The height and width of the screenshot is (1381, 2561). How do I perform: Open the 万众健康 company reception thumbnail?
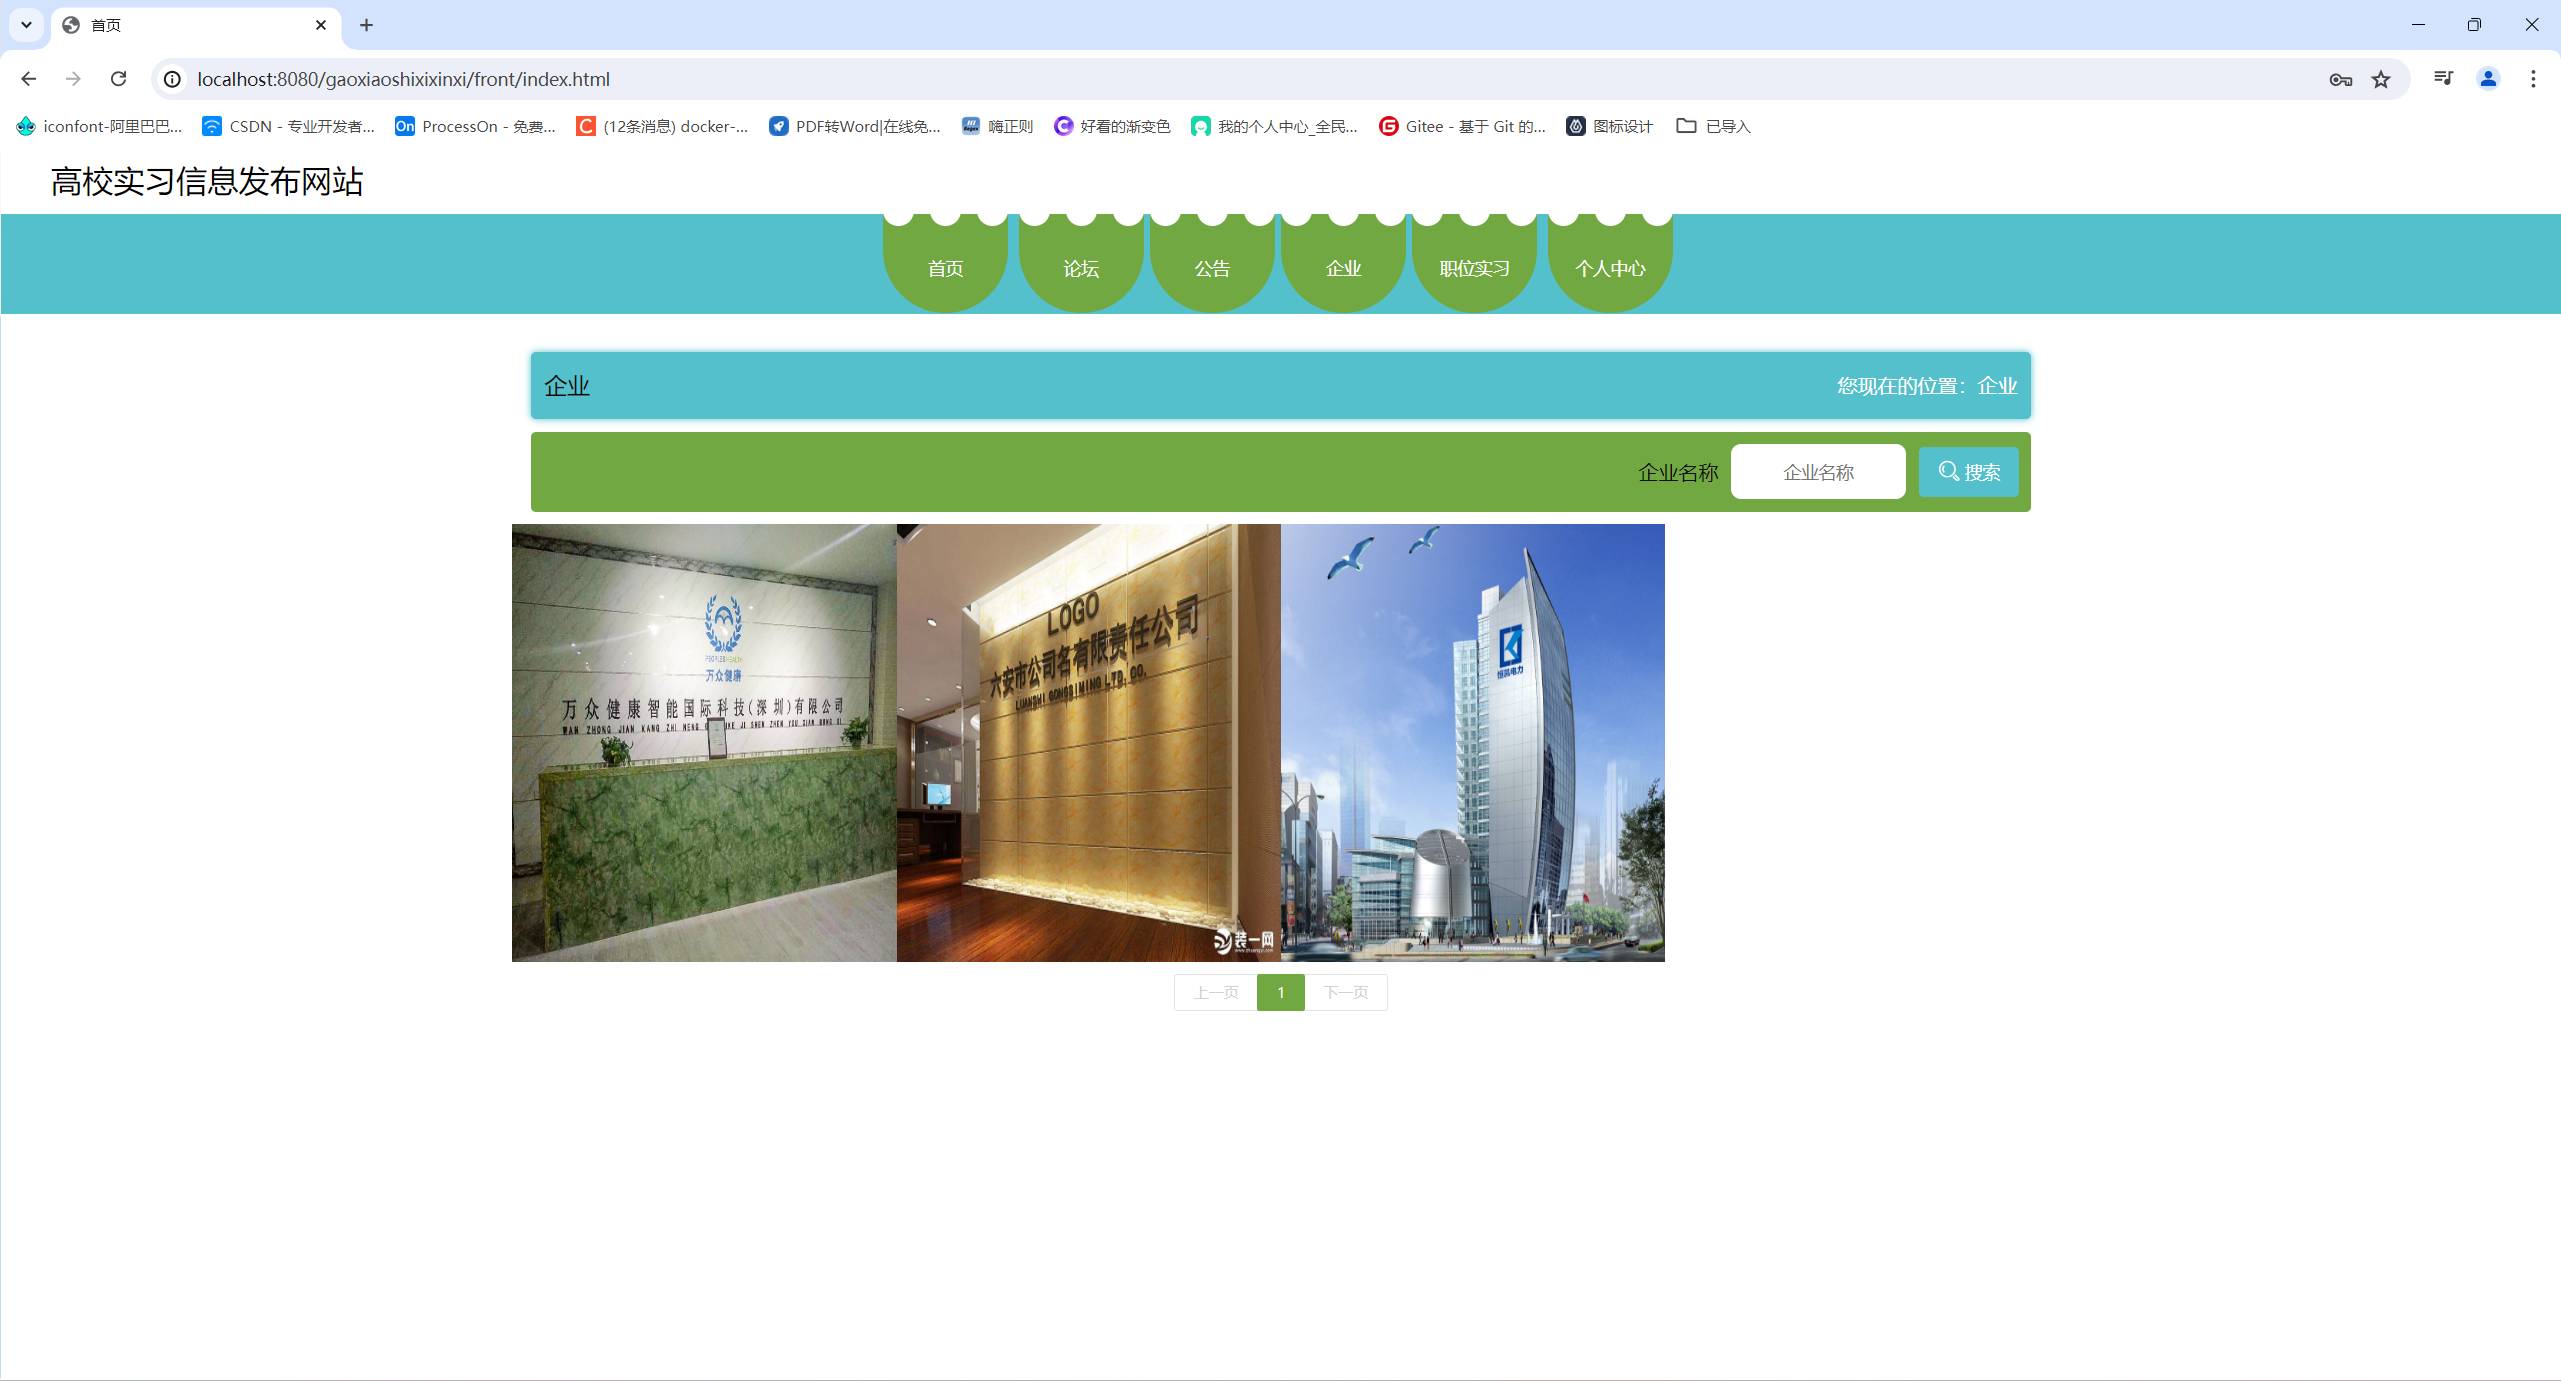pyautogui.click(x=704, y=742)
